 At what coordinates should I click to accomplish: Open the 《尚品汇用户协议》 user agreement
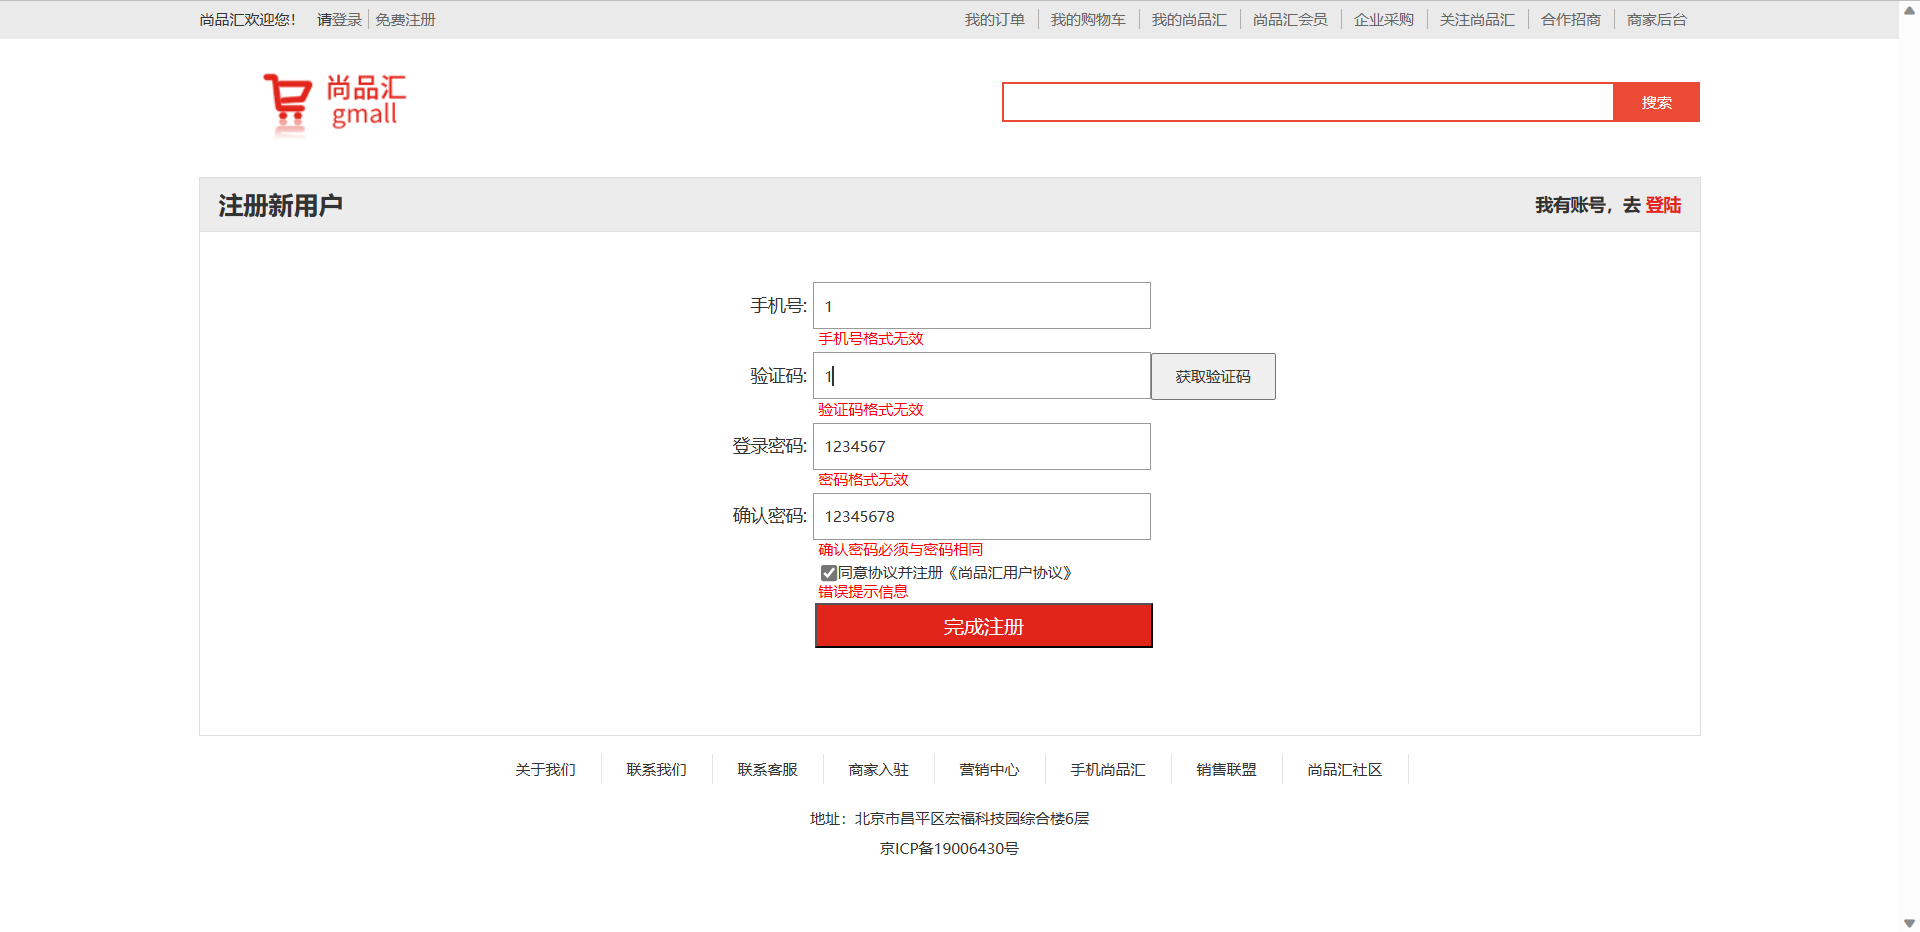coord(1012,572)
